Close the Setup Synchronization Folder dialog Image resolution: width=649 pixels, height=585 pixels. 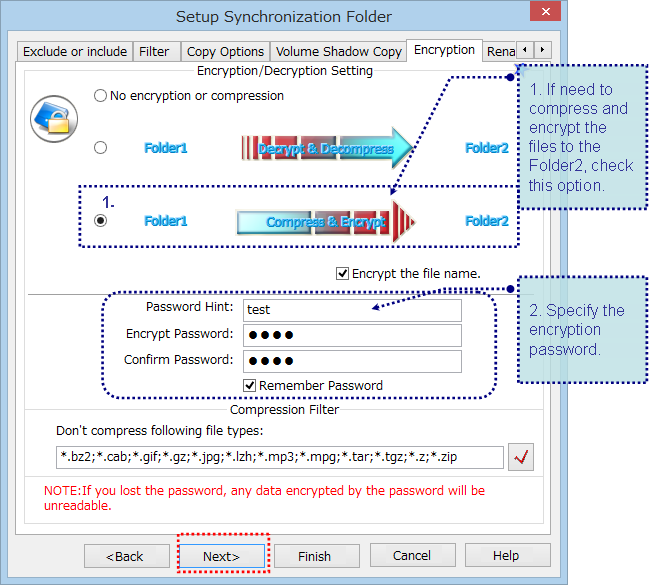click(x=546, y=11)
